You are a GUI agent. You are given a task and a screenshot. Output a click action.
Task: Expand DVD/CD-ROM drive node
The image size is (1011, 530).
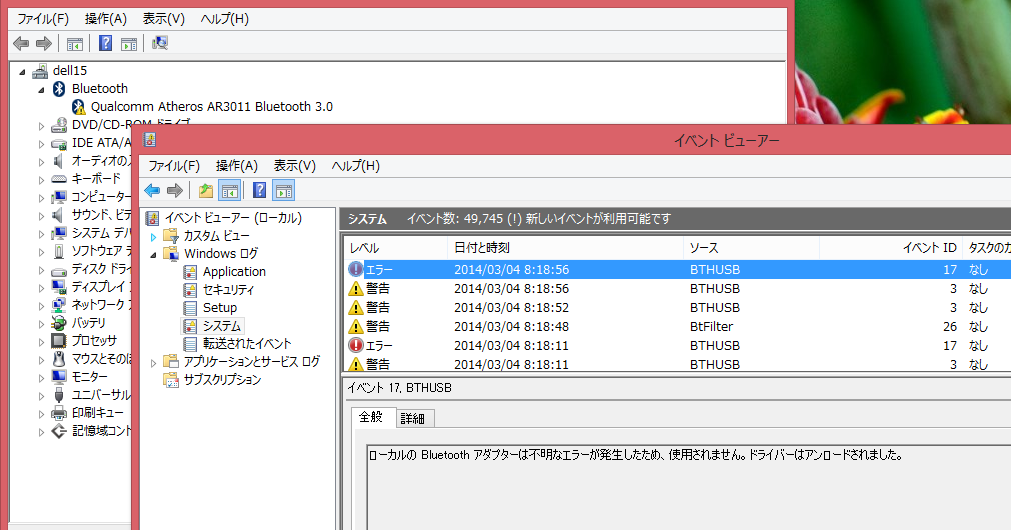41,126
